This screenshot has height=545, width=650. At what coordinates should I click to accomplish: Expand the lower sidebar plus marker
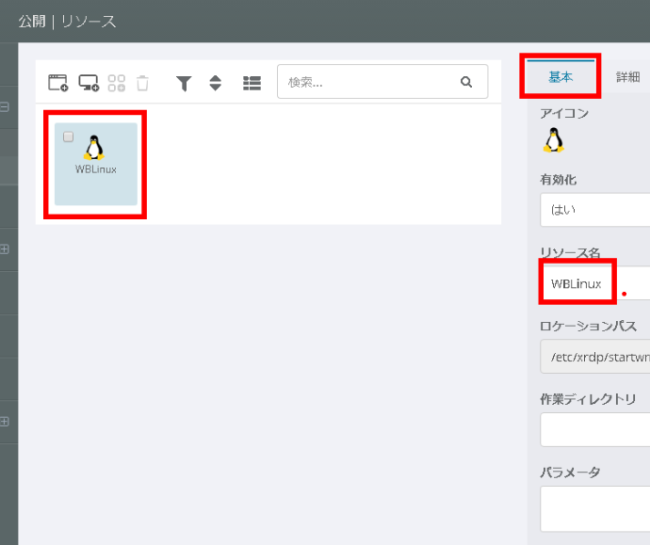[5, 421]
